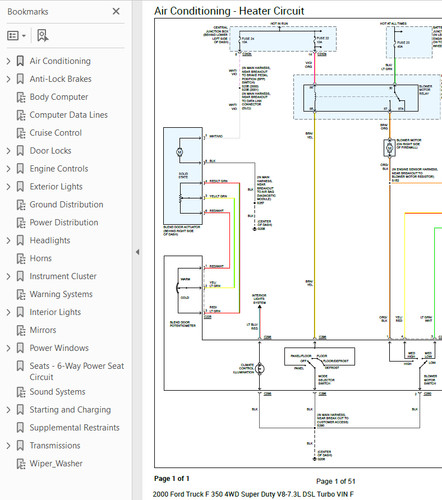Image resolution: width=442 pixels, height=500 pixels.
Task: Click the find current bookmark icon
Action: pos(42,35)
